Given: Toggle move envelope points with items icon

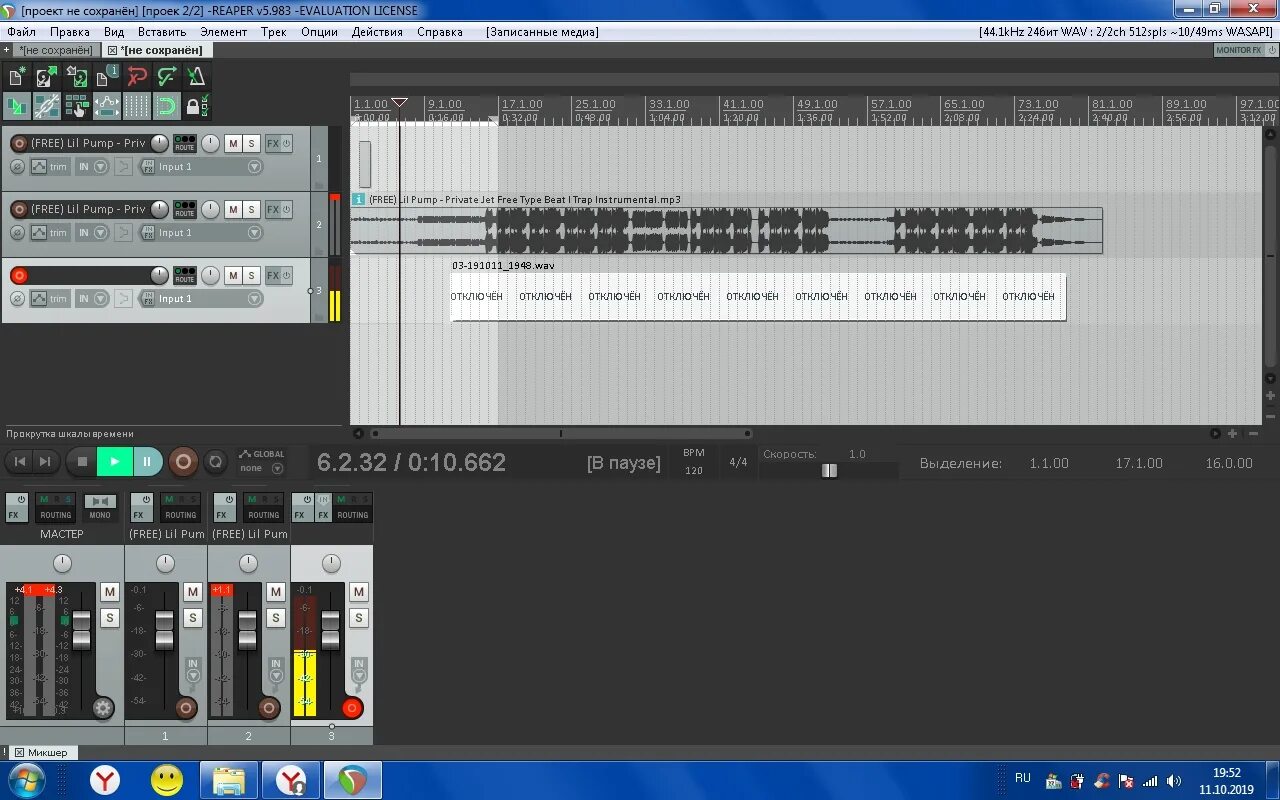Looking at the screenshot, I should click(x=107, y=106).
